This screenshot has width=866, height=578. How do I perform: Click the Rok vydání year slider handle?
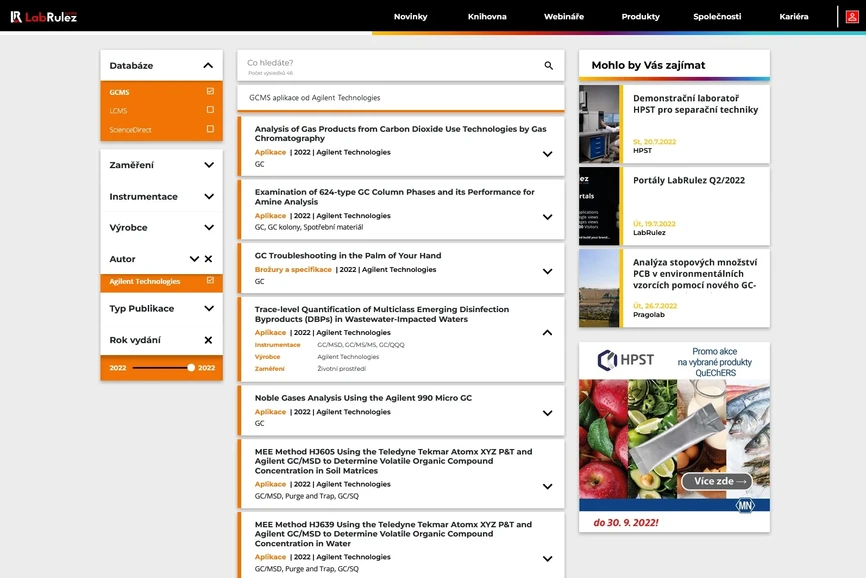point(191,368)
